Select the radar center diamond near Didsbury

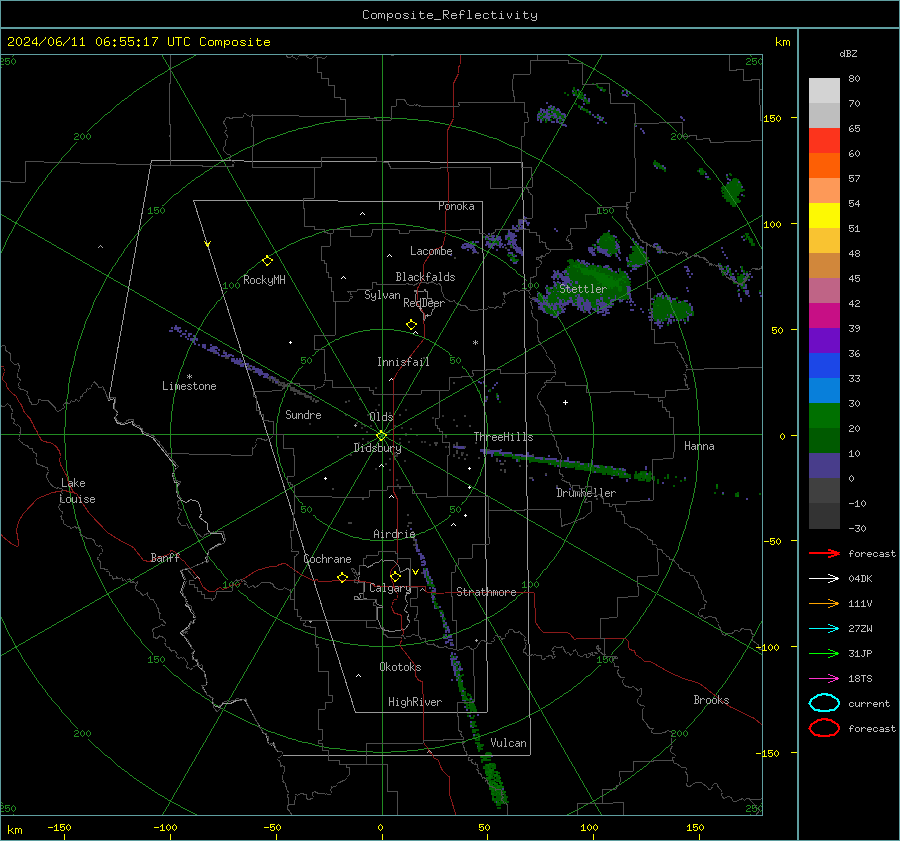(382, 436)
